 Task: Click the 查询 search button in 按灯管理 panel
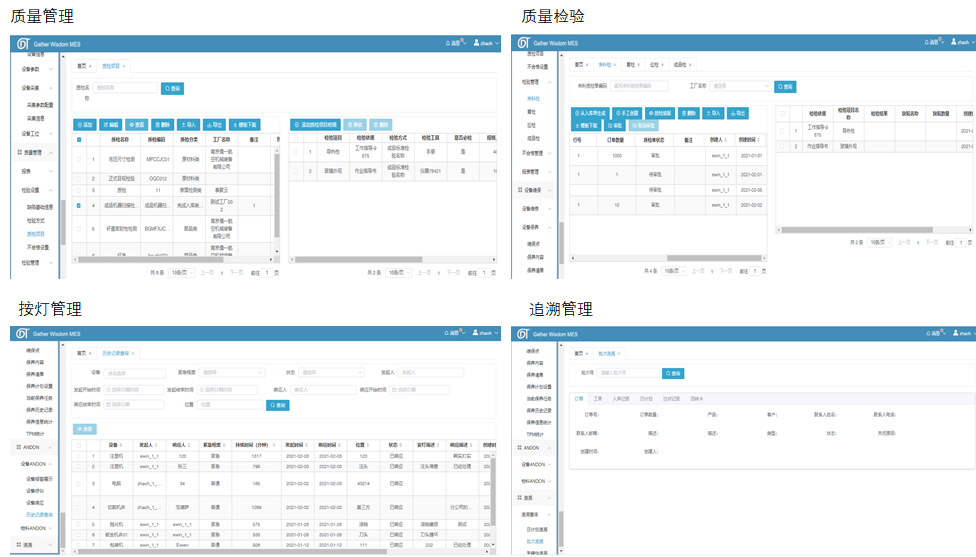click(277, 405)
